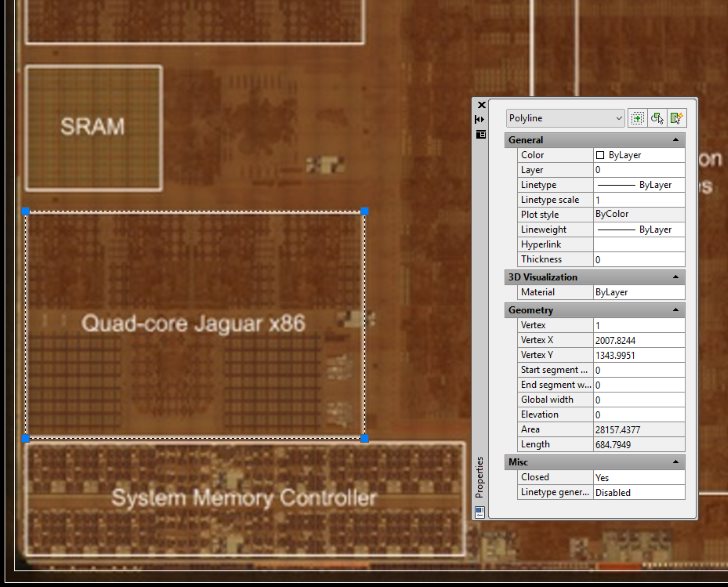The image size is (728, 587).
Task: Click the Color property label
Action: [532, 155]
